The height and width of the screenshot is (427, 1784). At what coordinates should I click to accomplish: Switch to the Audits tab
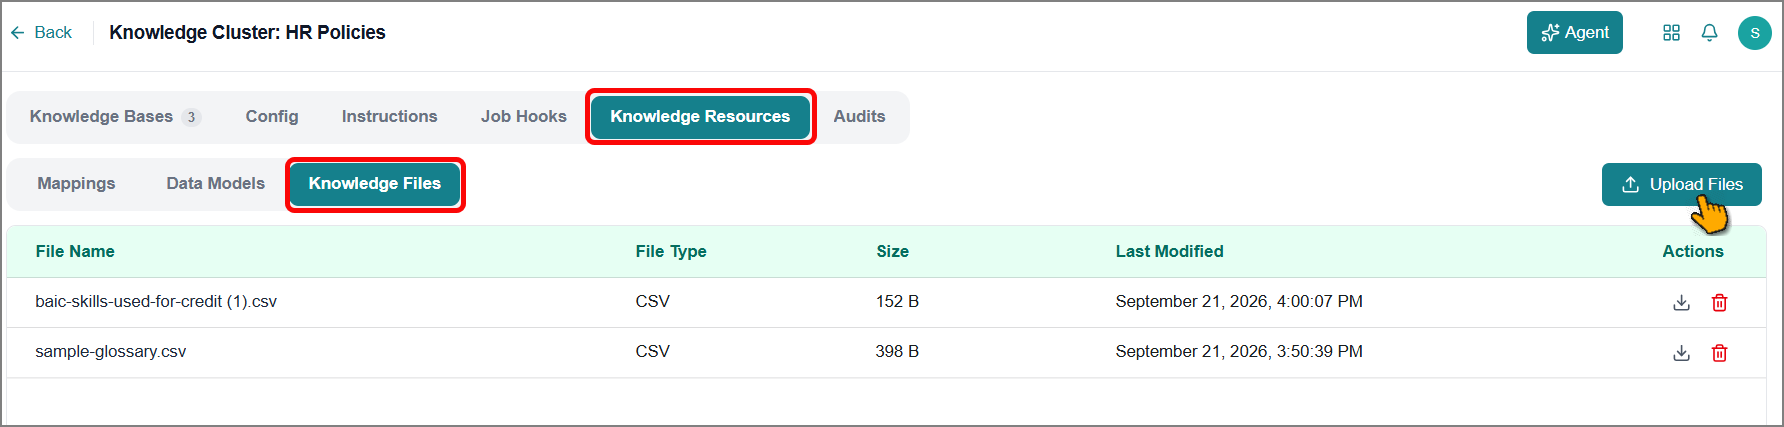(x=859, y=117)
